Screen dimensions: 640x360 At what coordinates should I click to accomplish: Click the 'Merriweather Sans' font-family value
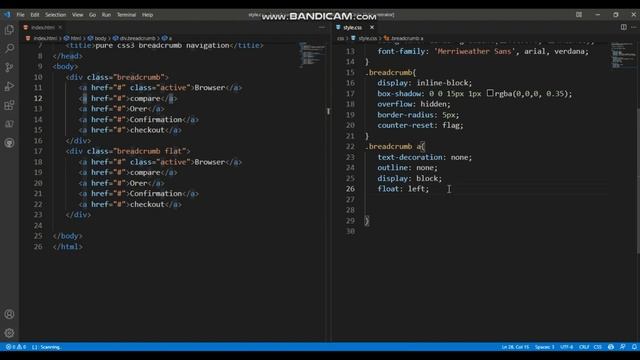(473, 51)
